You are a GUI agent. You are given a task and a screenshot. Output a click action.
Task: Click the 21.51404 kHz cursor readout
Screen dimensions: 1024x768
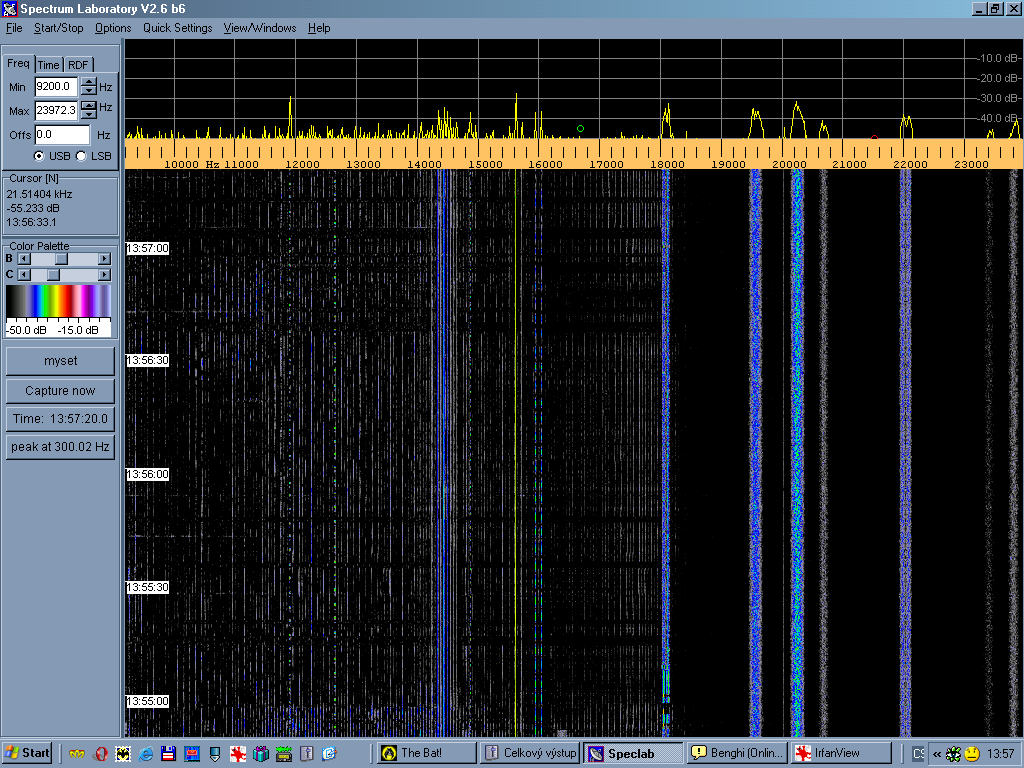click(x=39, y=195)
